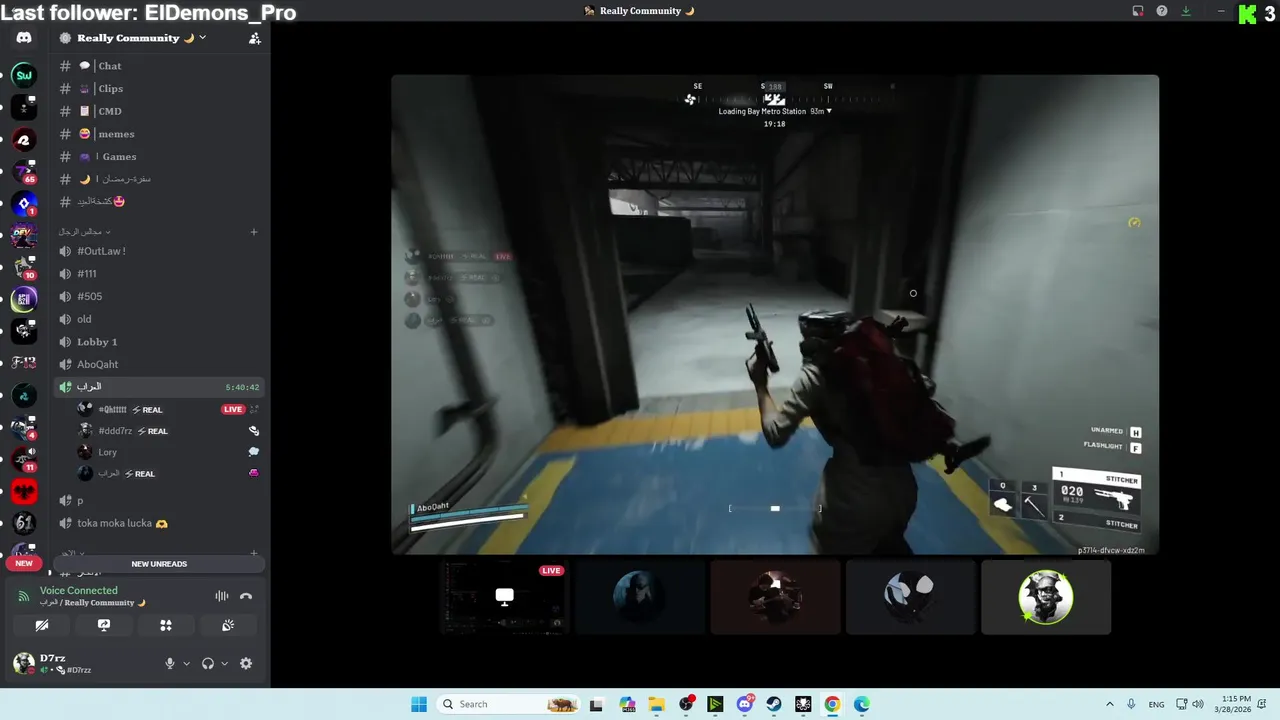Open the Chat text channel

(159, 66)
